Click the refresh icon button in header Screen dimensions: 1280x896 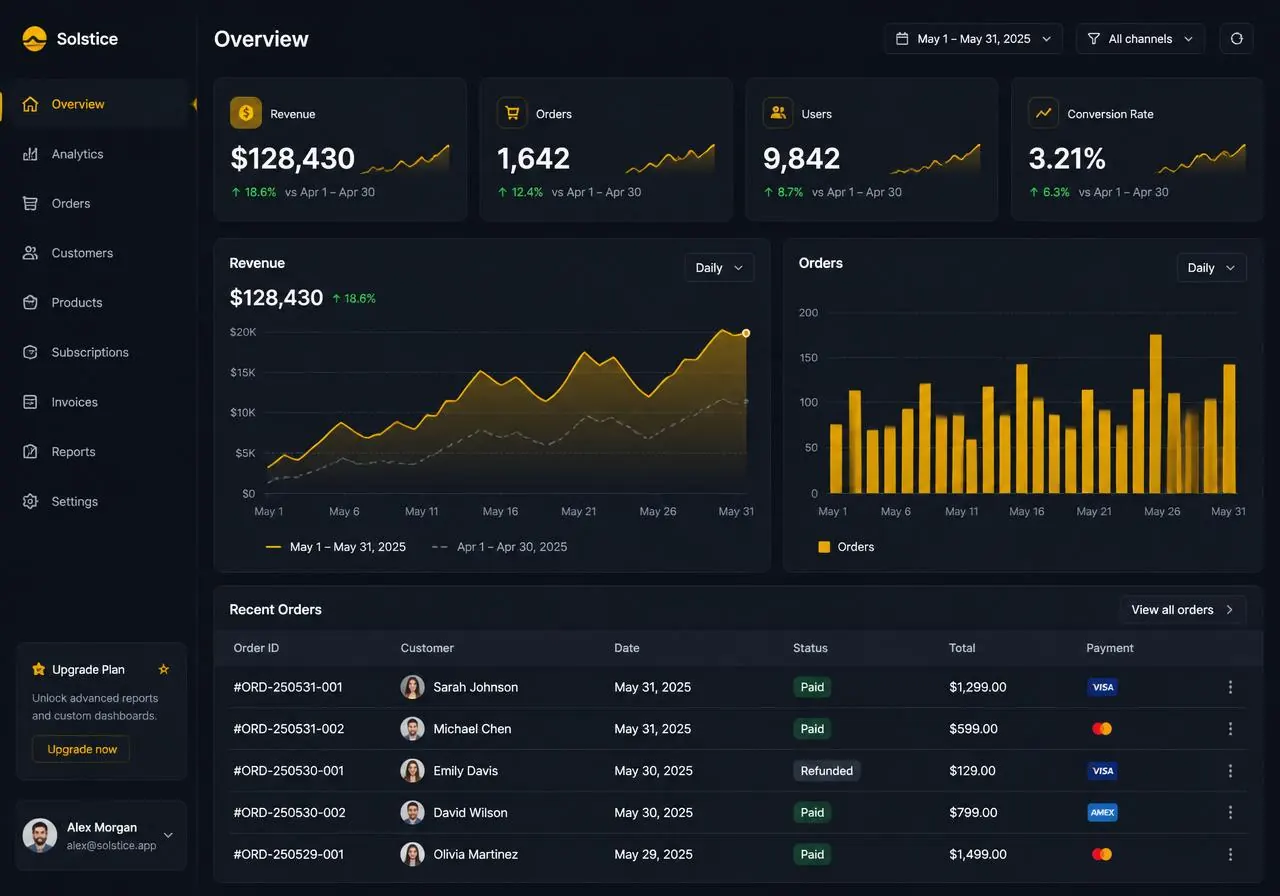1236,39
